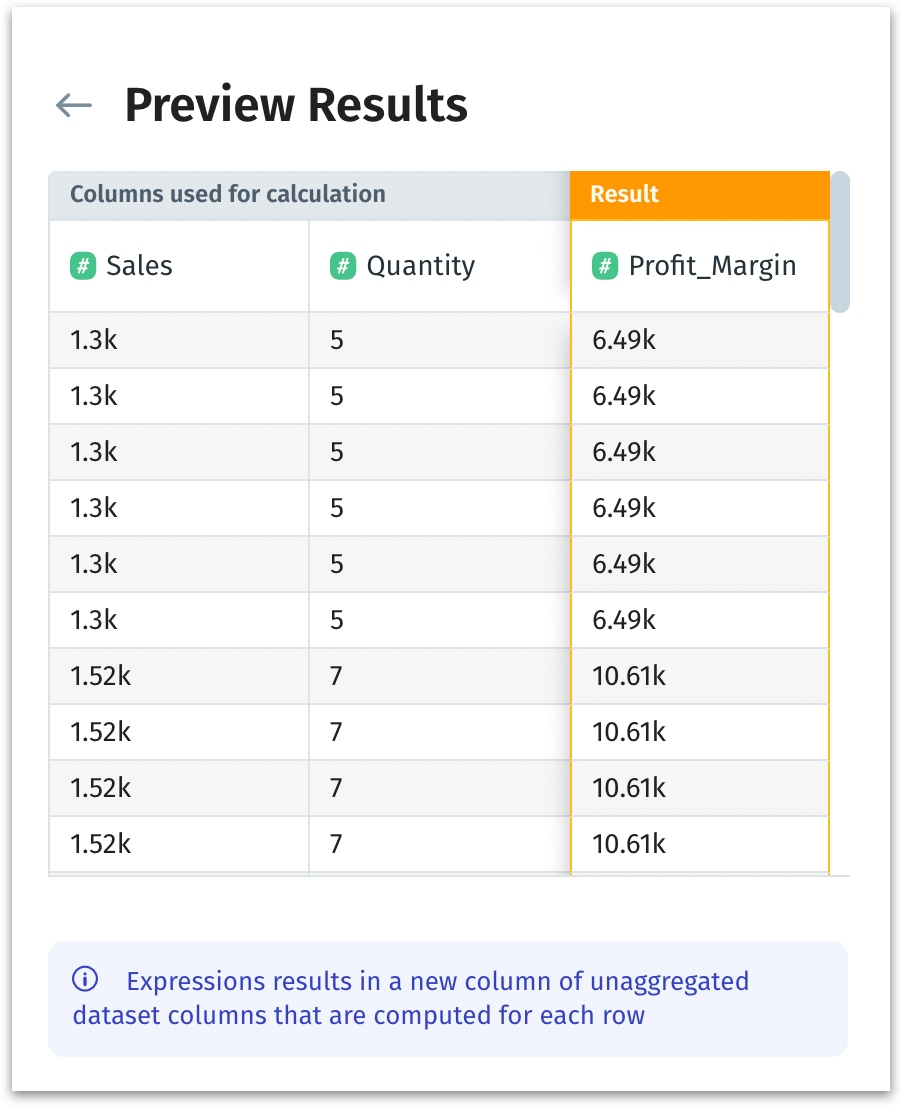
Task: Select the Sales column header
Action: 139,266
